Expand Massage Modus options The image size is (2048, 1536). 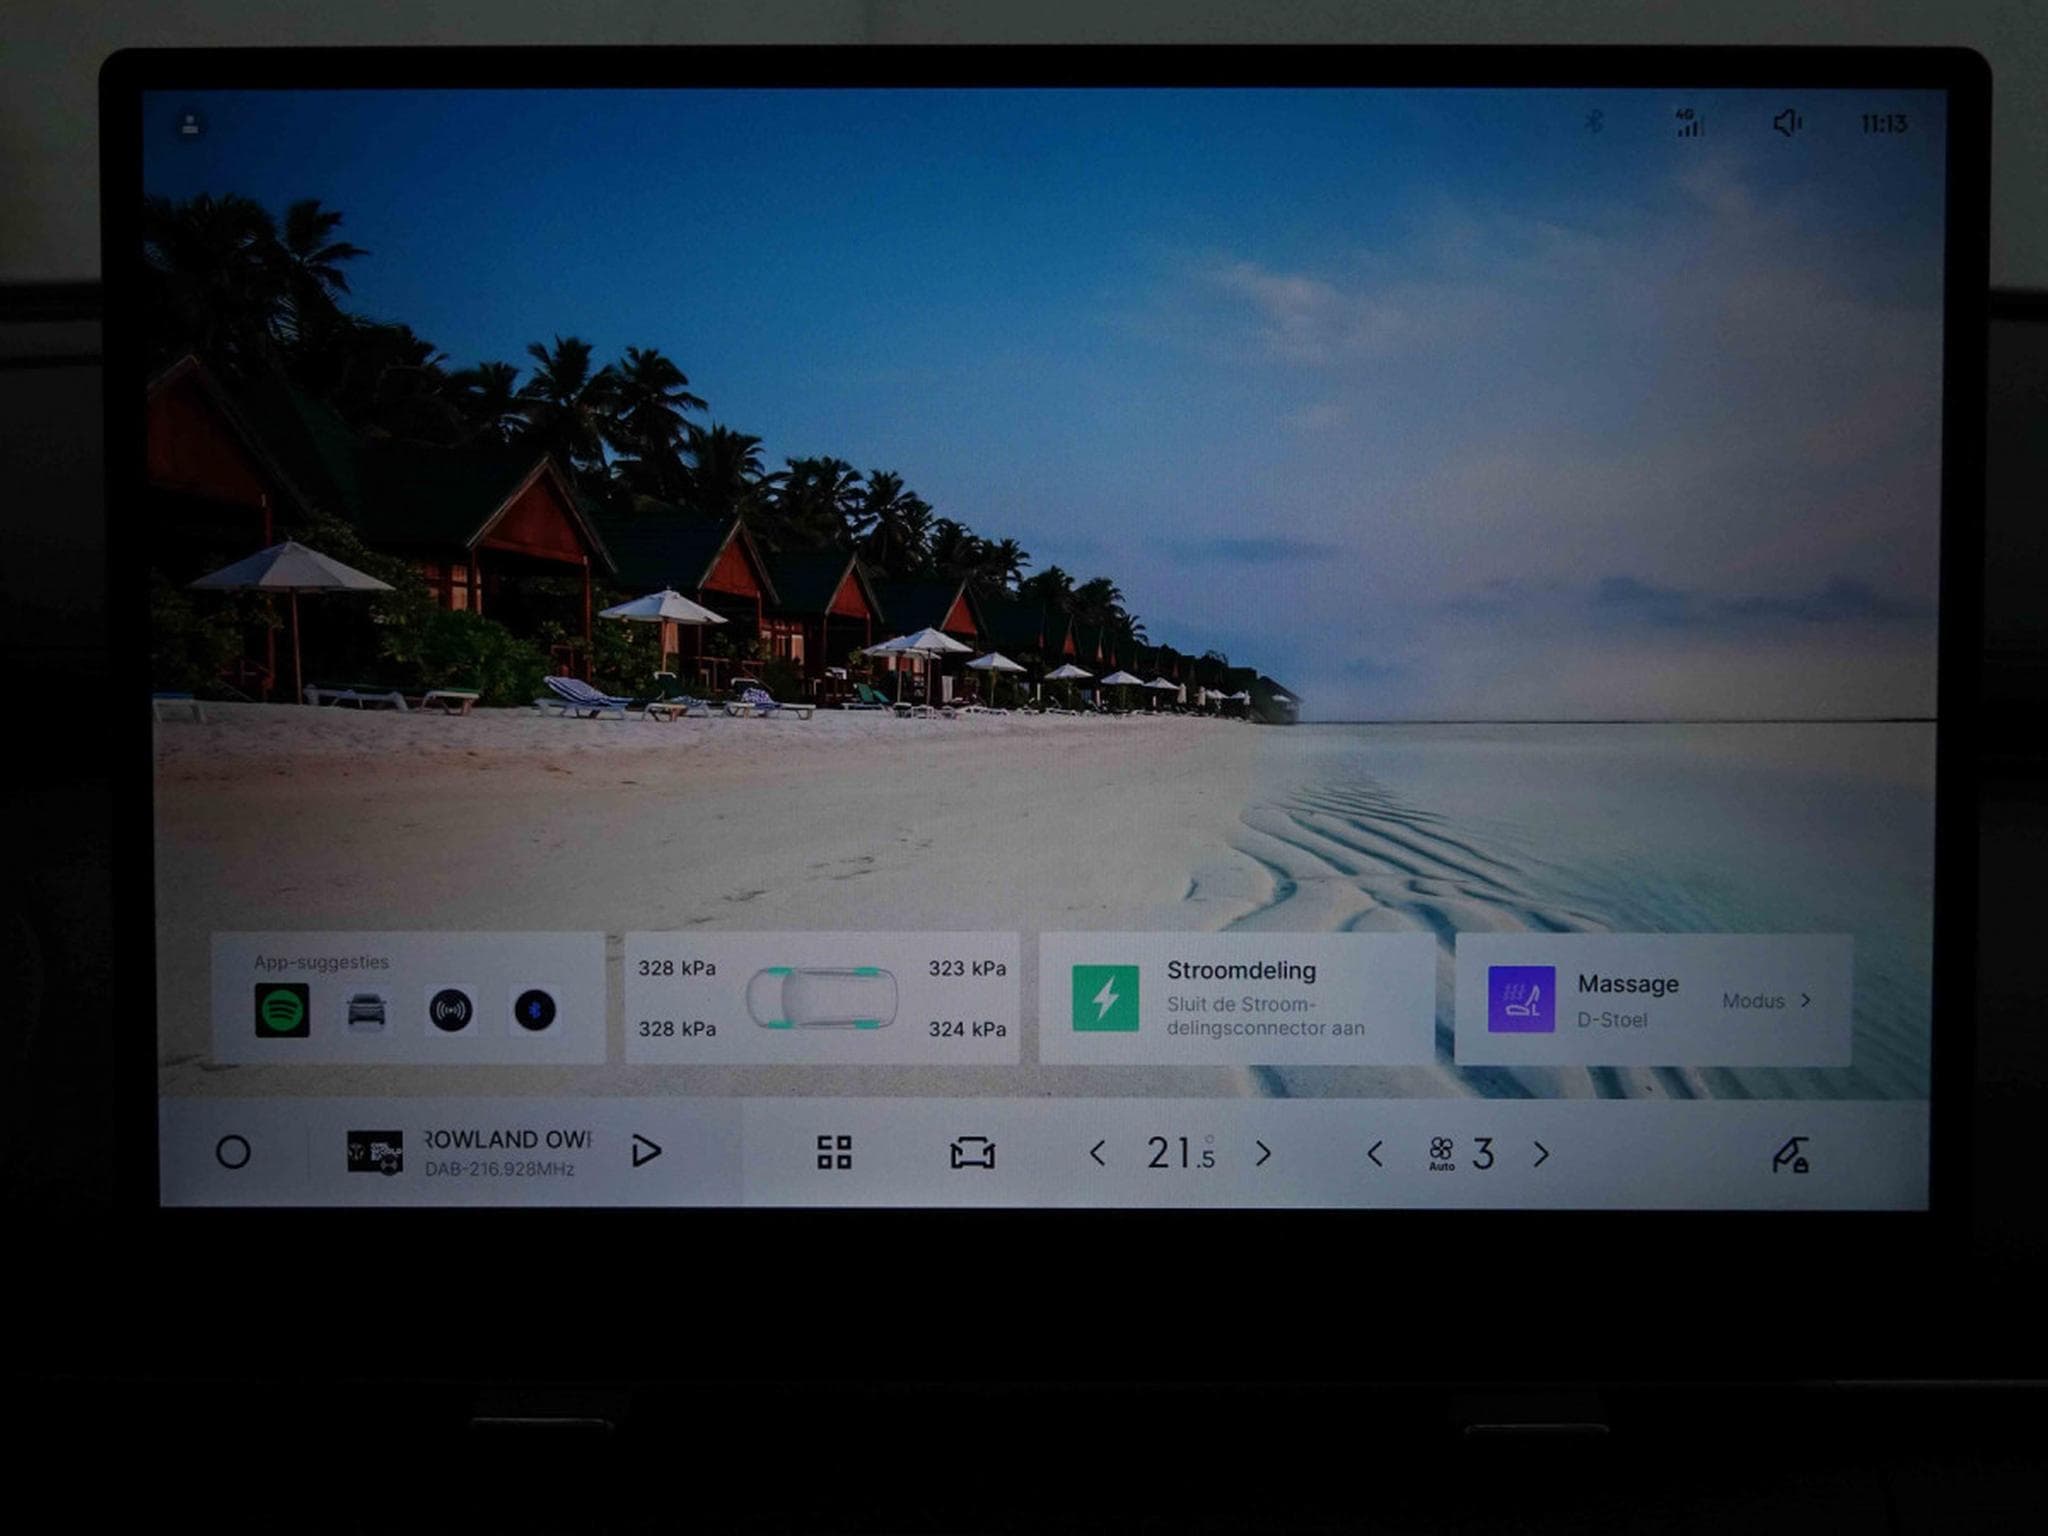(1767, 1000)
